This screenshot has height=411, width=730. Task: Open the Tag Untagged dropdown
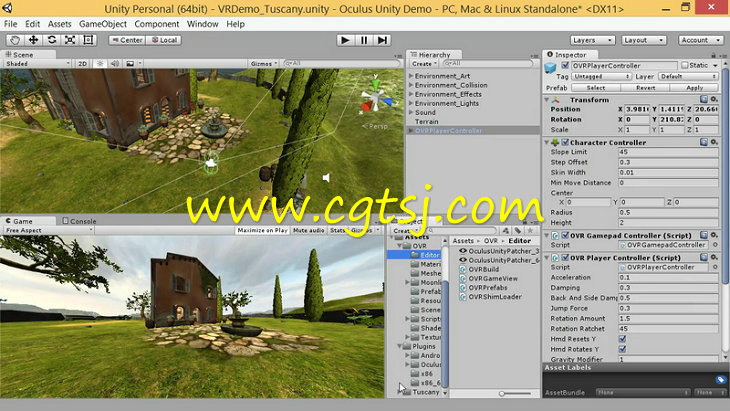point(602,76)
